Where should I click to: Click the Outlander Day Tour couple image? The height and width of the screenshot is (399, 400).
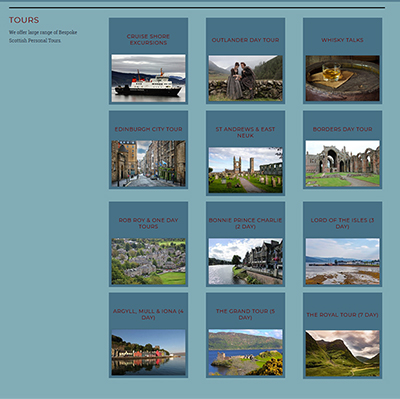pos(245,78)
